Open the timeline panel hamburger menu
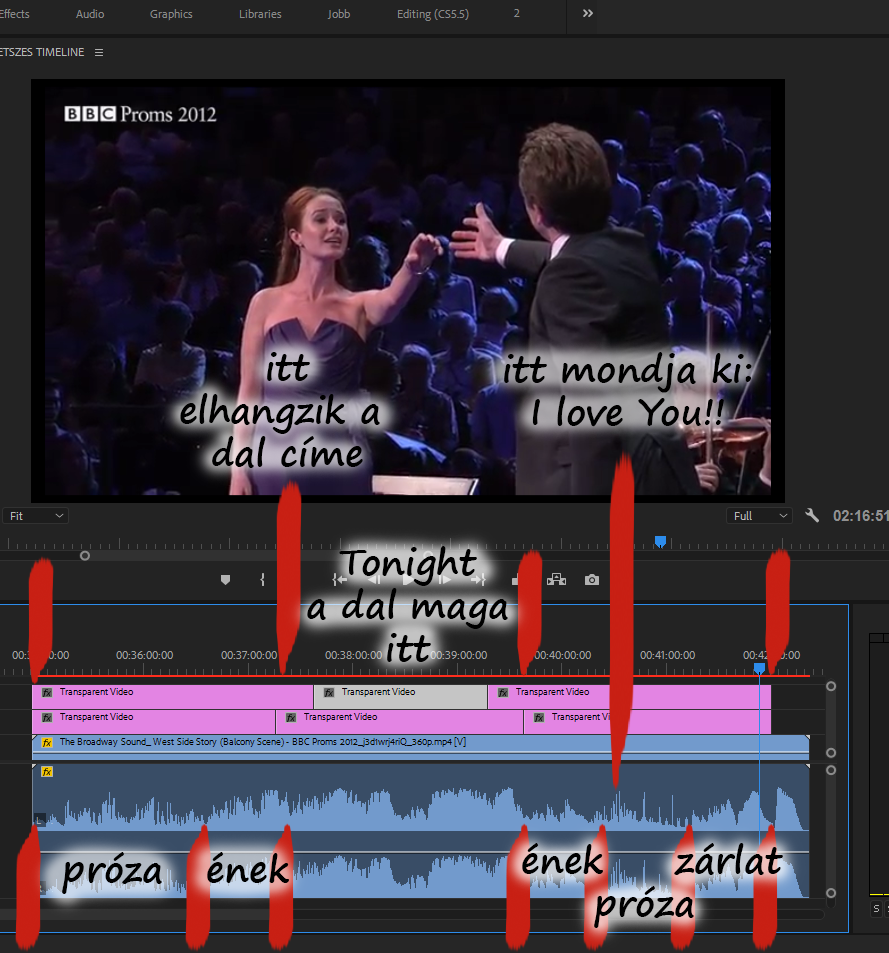This screenshot has height=953, width=889. coord(99,53)
